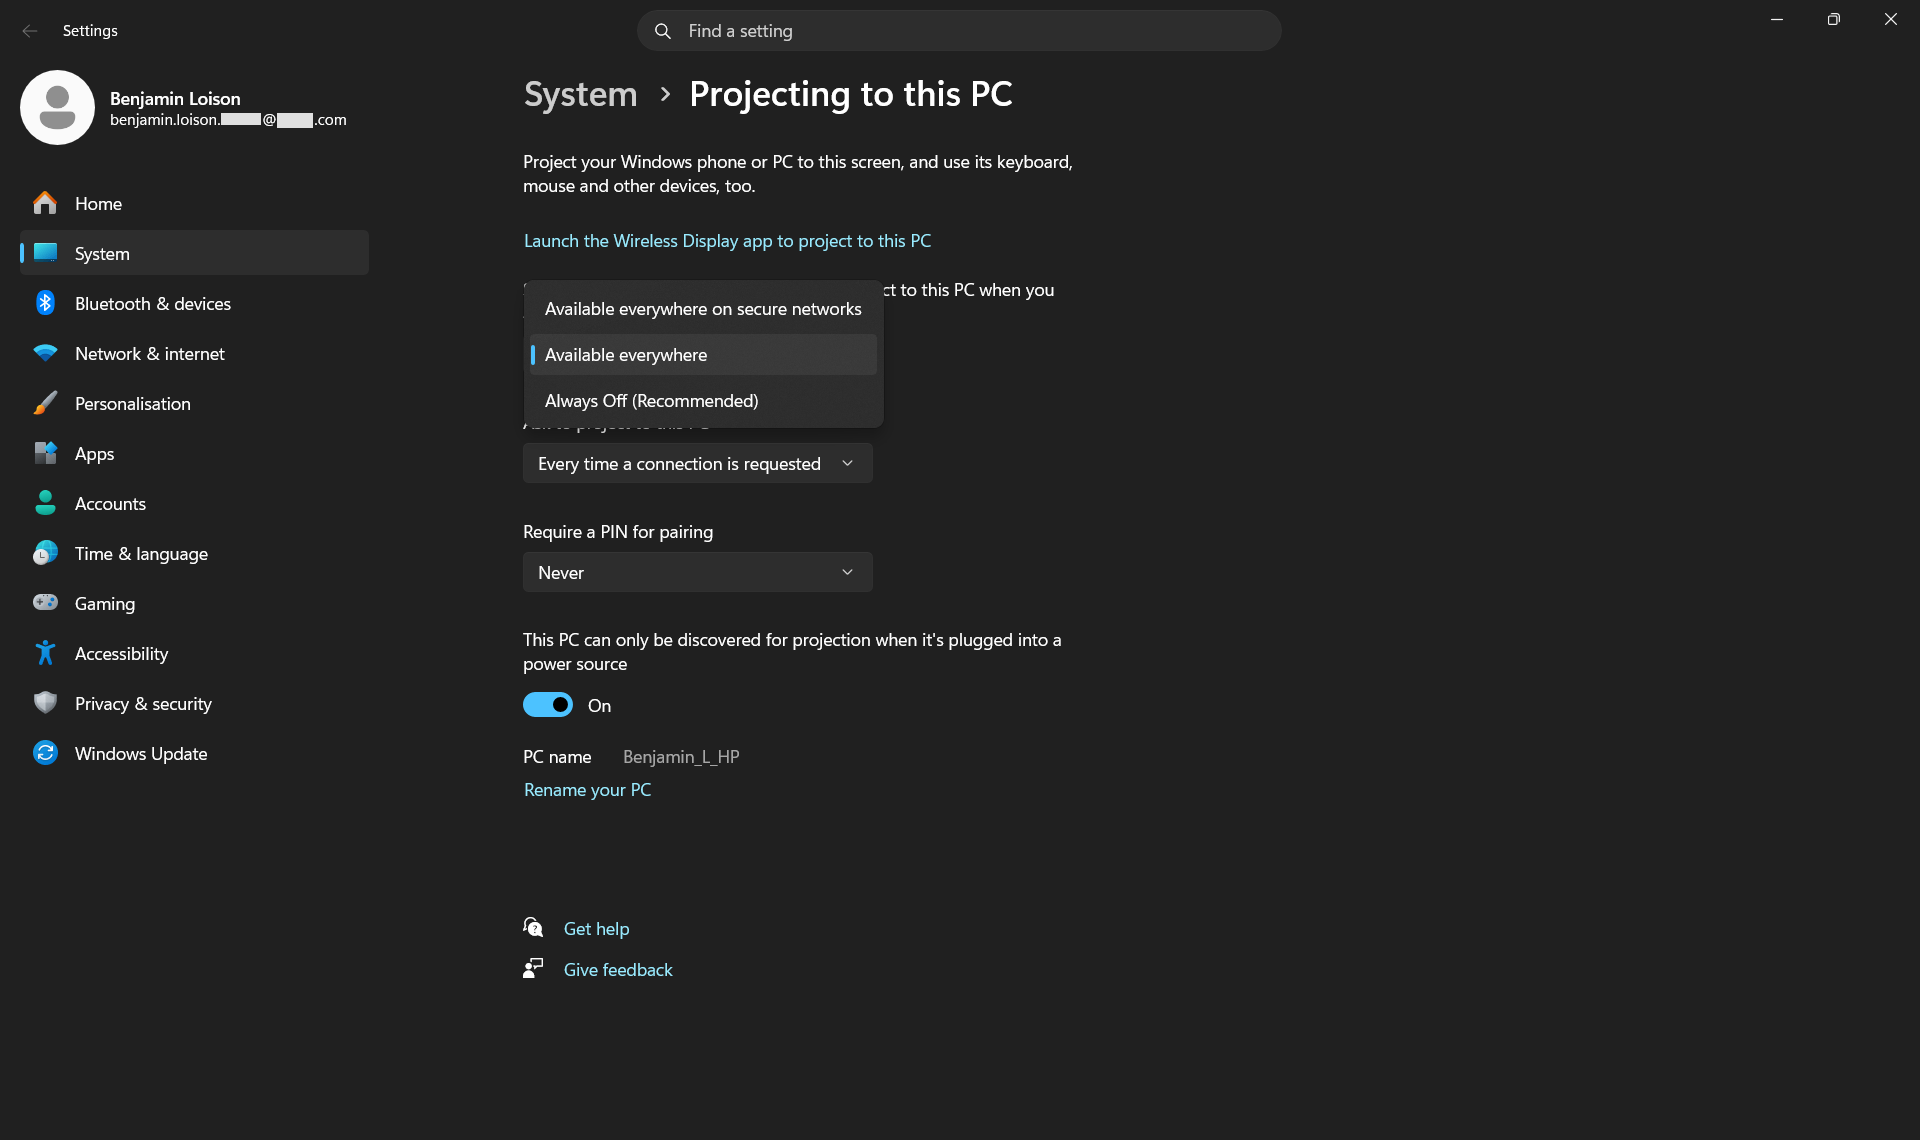
Task: Select the 'Available everywhere' option
Action: pyautogui.click(x=626, y=355)
